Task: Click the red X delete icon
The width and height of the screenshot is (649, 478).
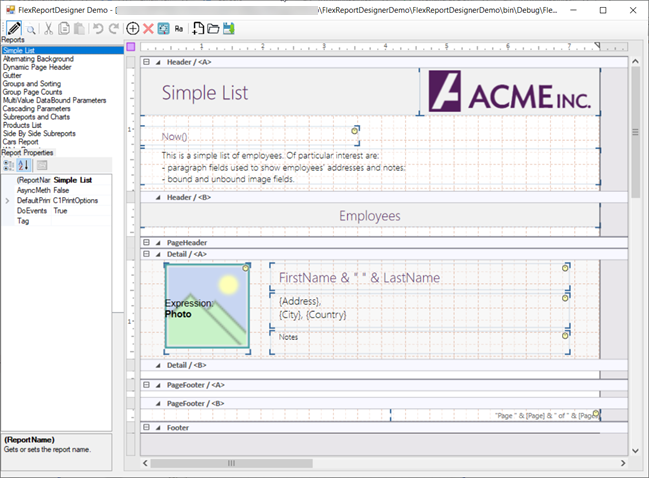Action: (x=148, y=28)
